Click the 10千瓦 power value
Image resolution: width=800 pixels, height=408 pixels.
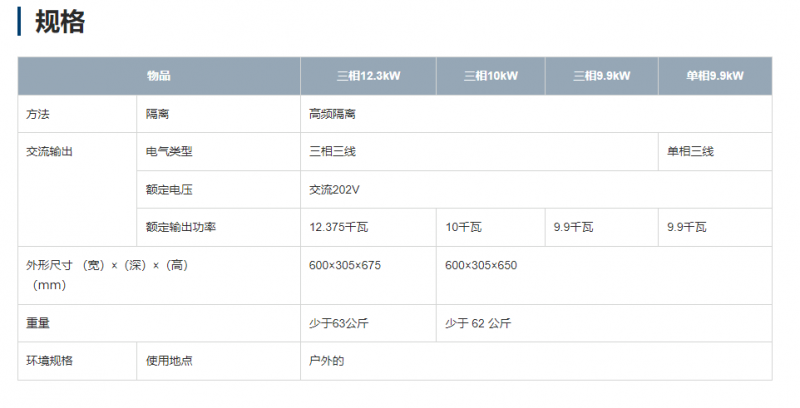click(464, 227)
